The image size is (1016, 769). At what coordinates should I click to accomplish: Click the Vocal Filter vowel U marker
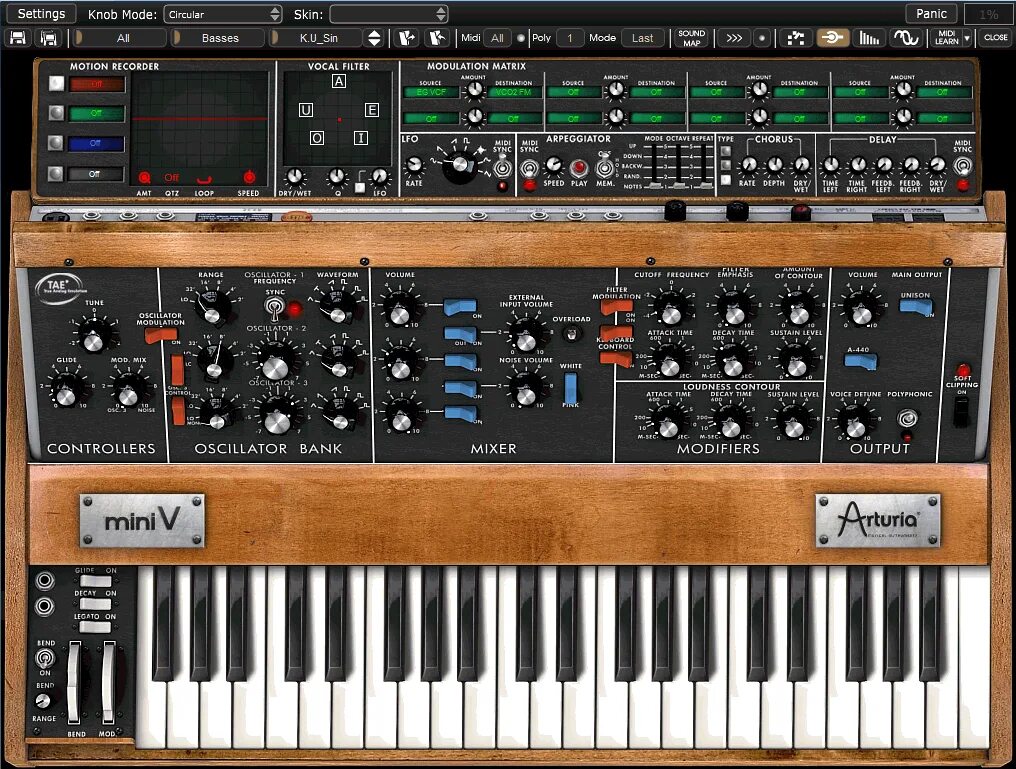click(306, 110)
